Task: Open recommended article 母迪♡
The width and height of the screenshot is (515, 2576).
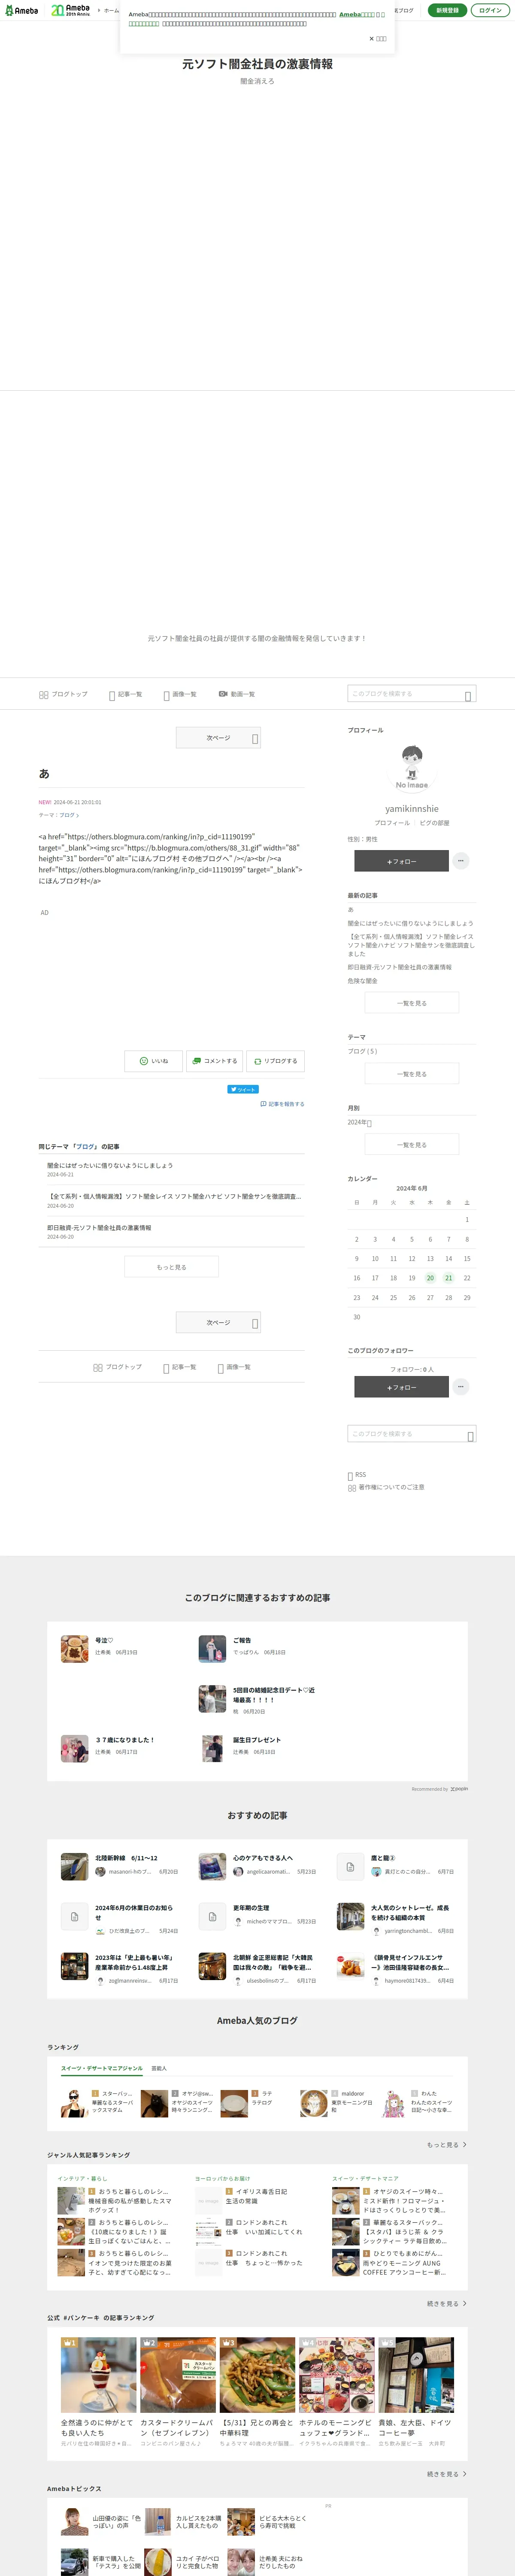Action: tap(104, 1641)
